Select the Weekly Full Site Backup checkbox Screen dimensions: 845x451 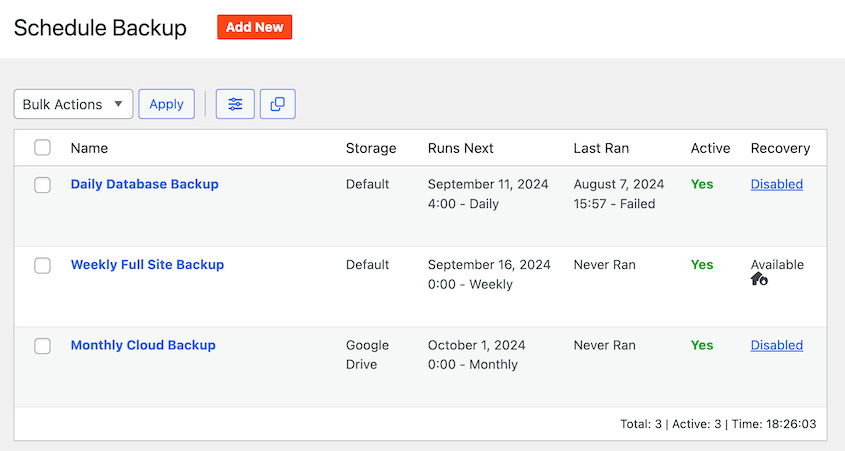click(42, 265)
